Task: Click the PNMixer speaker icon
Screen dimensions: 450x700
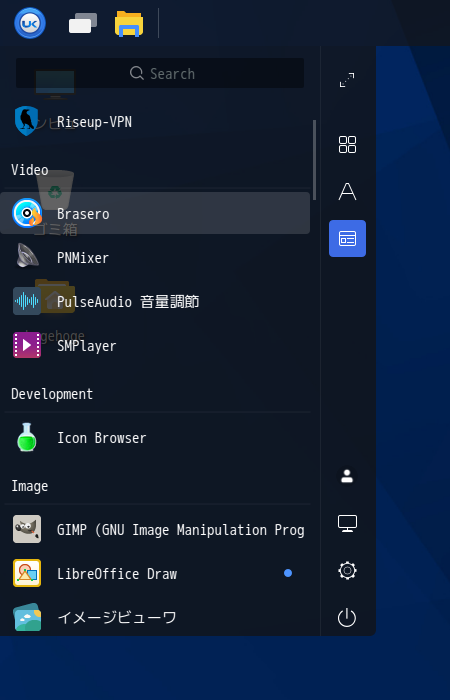Action: [27, 257]
